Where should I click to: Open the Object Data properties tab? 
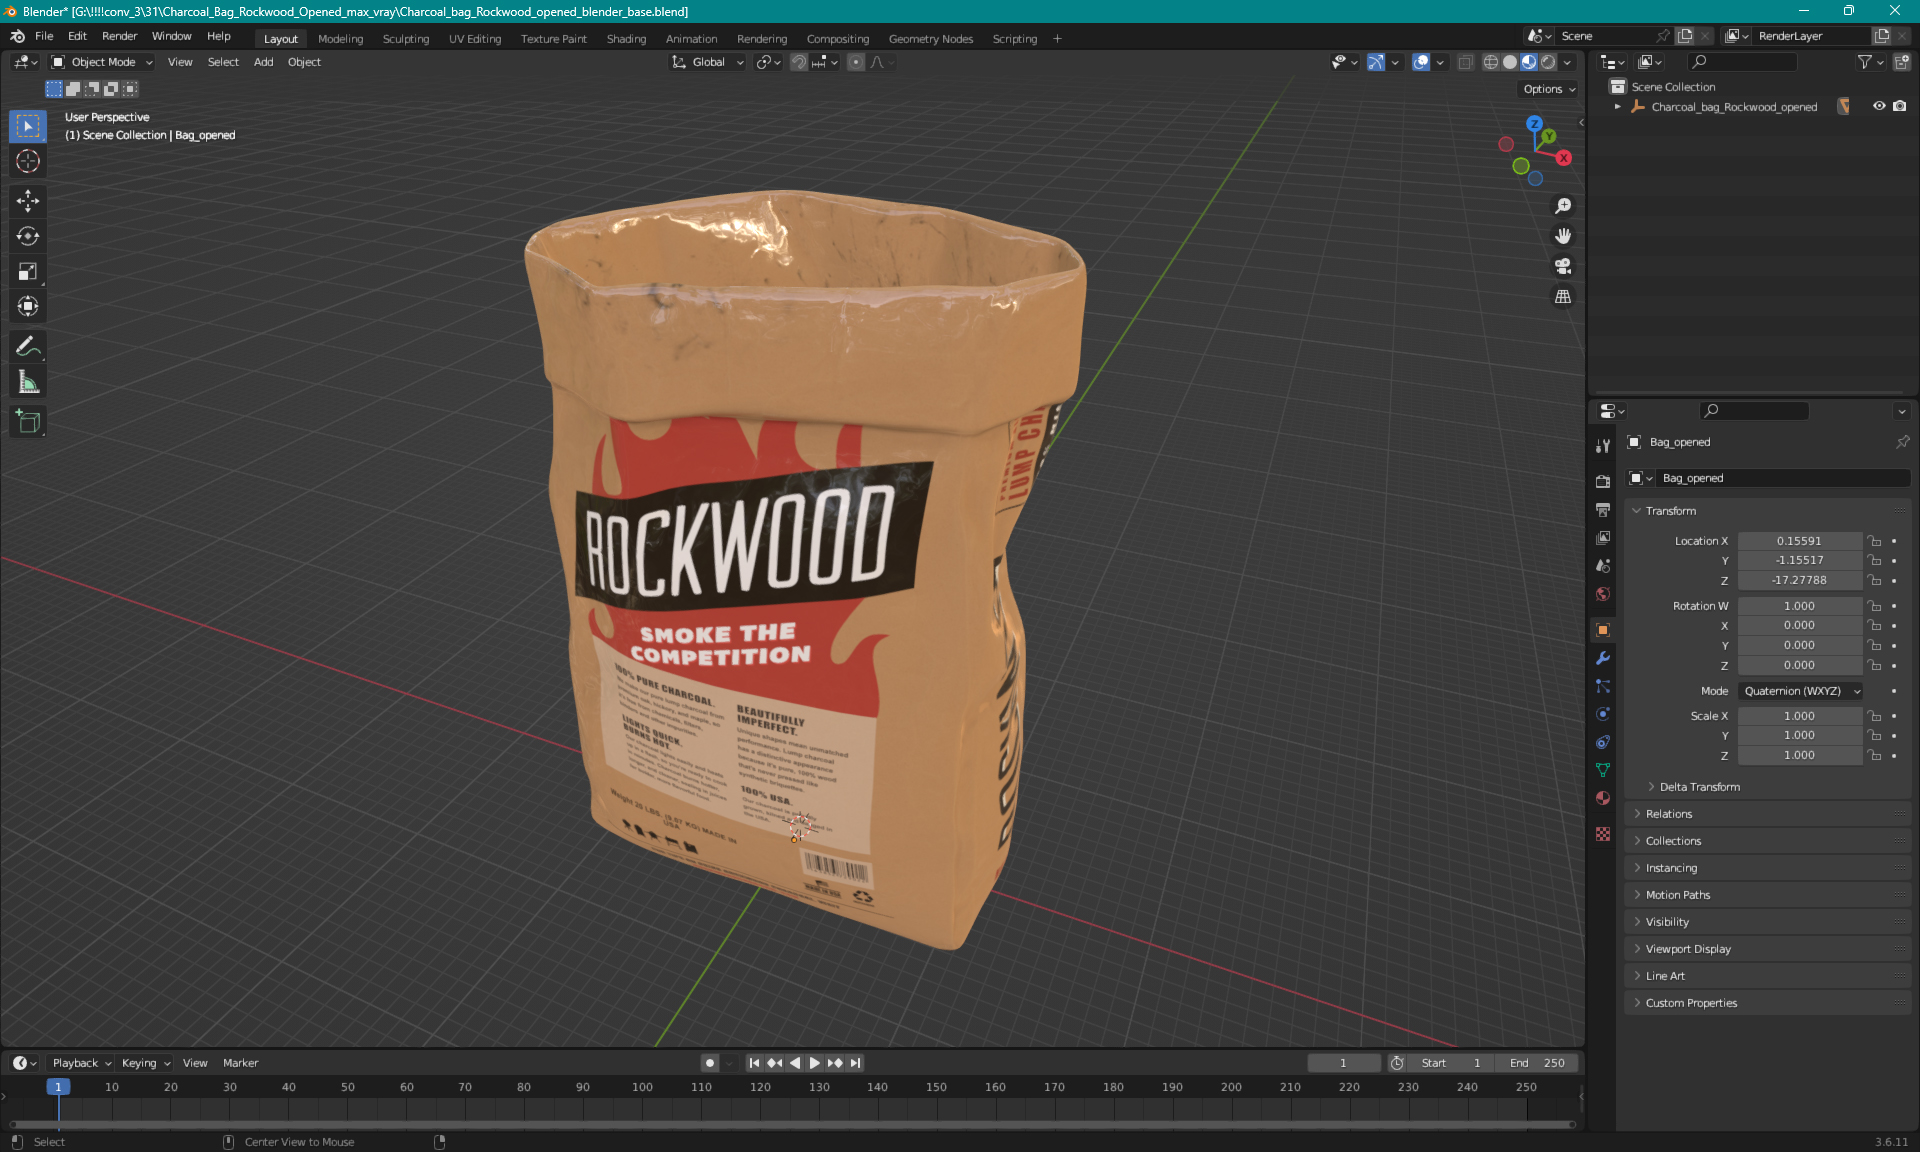1603,770
